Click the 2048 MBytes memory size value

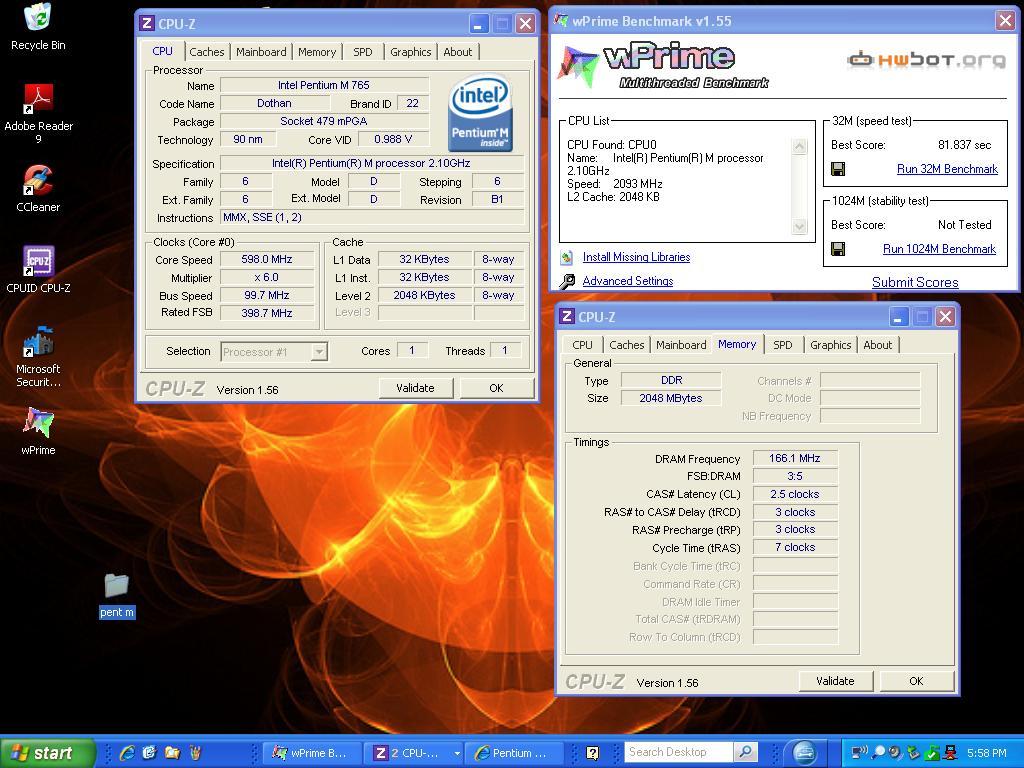pos(671,398)
